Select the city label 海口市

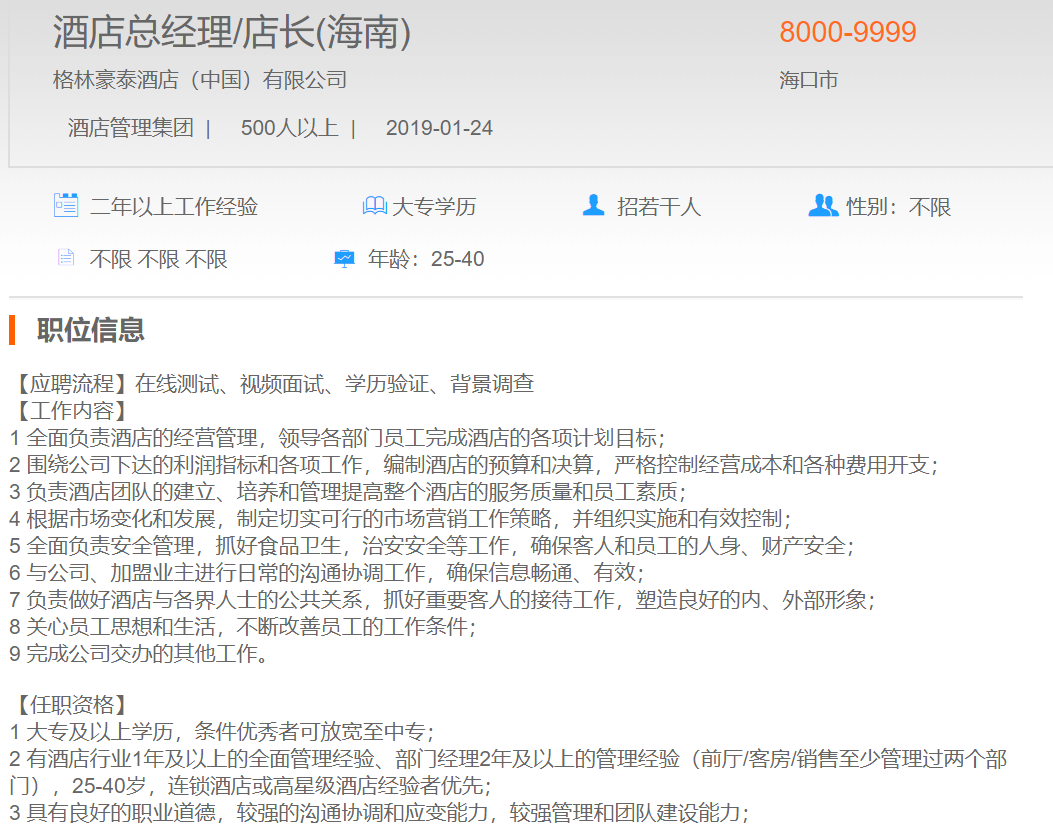tap(808, 80)
